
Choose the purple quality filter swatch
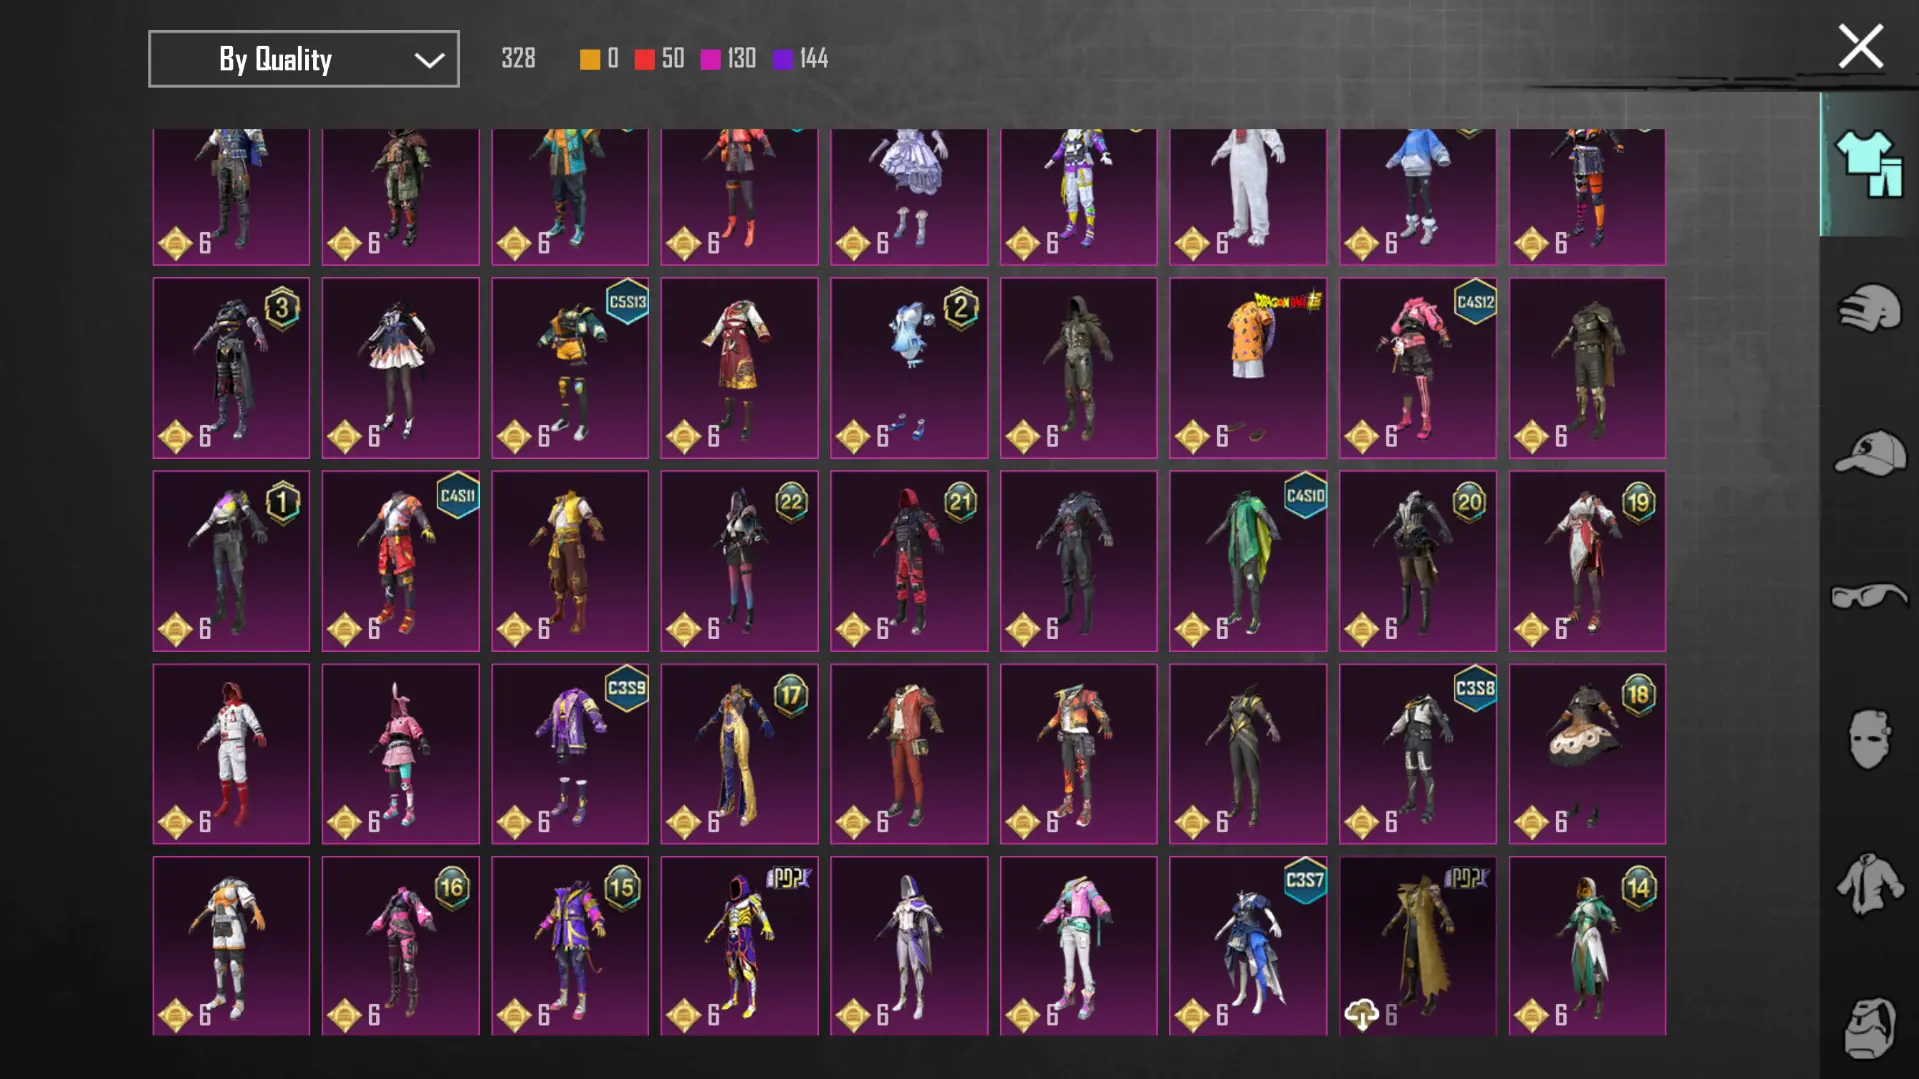click(783, 59)
